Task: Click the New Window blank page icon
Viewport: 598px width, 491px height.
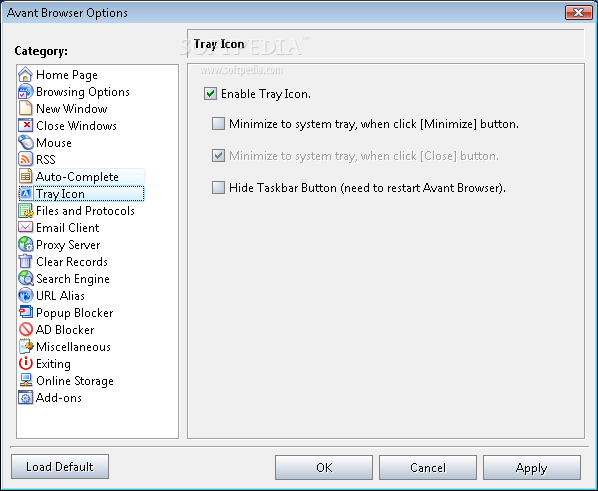Action: point(25,108)
